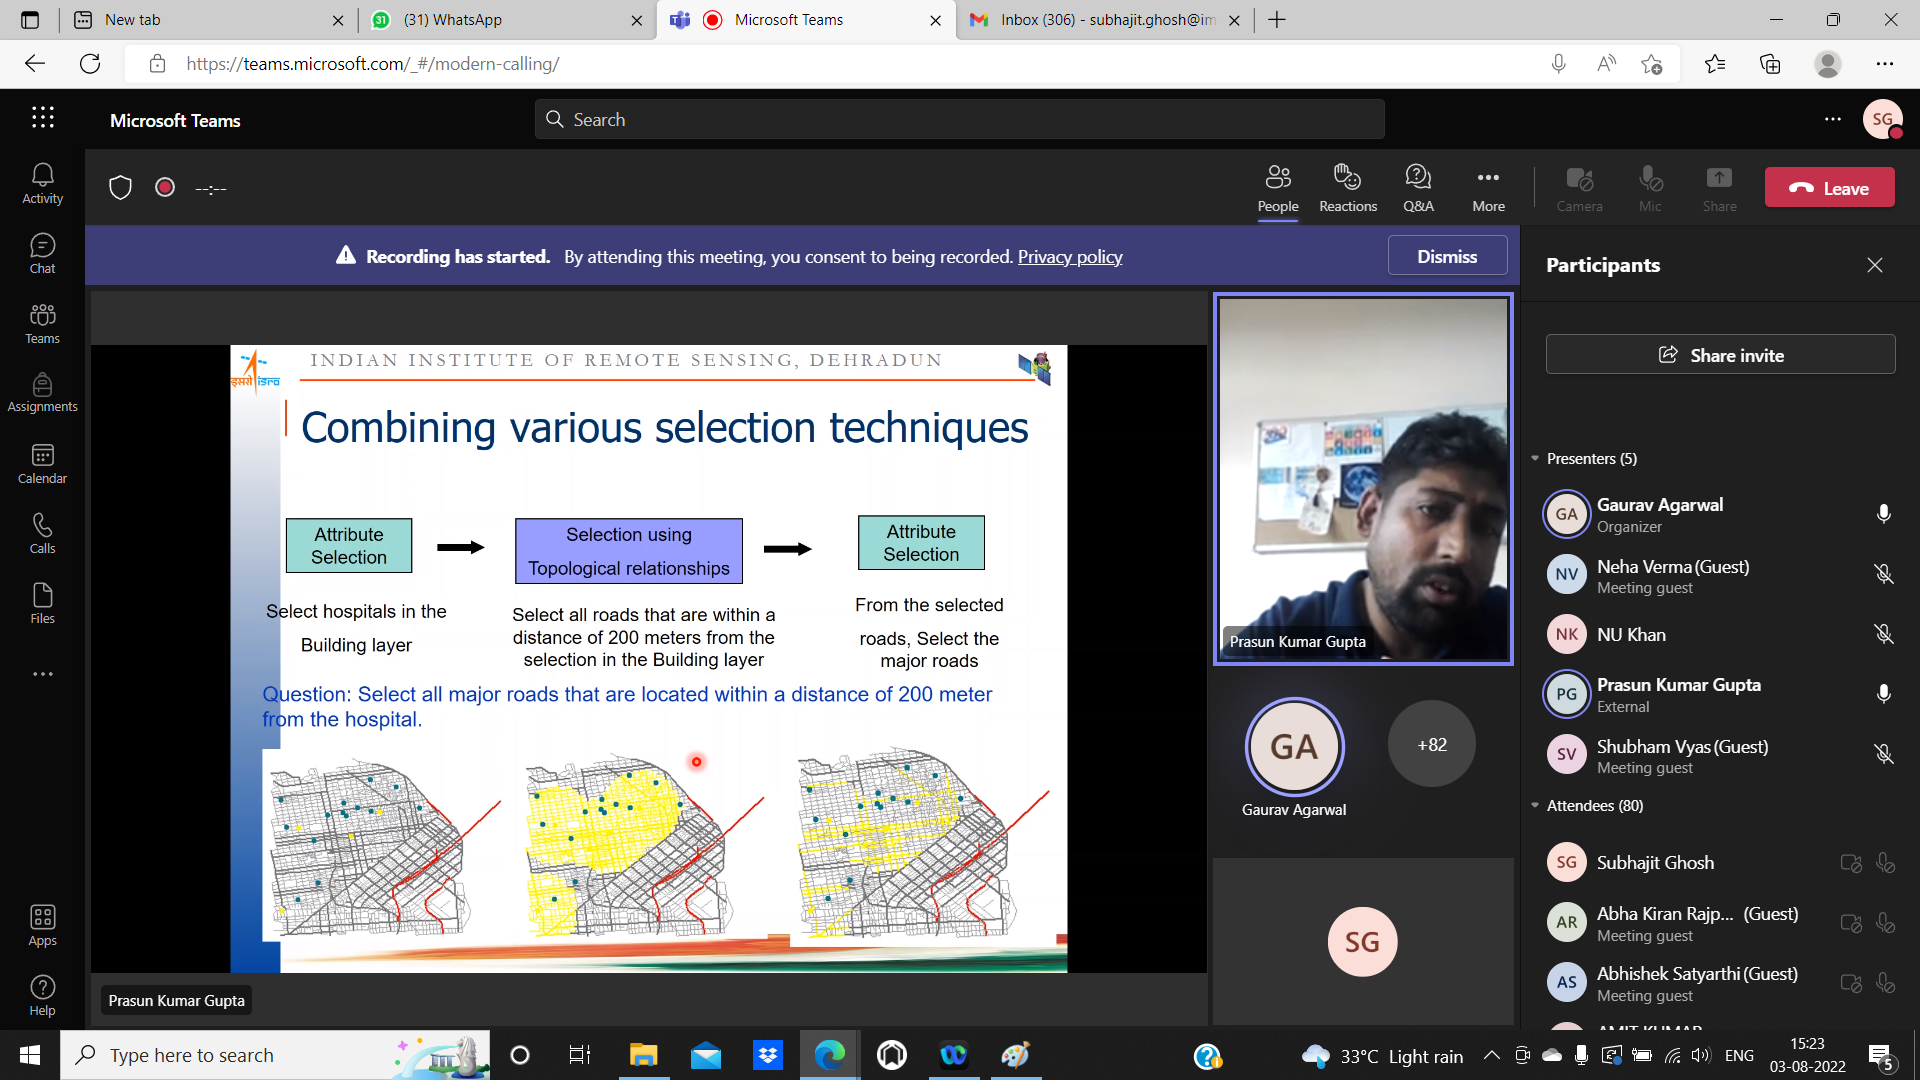Click the +82 more participants bubble

point(1431,745)
